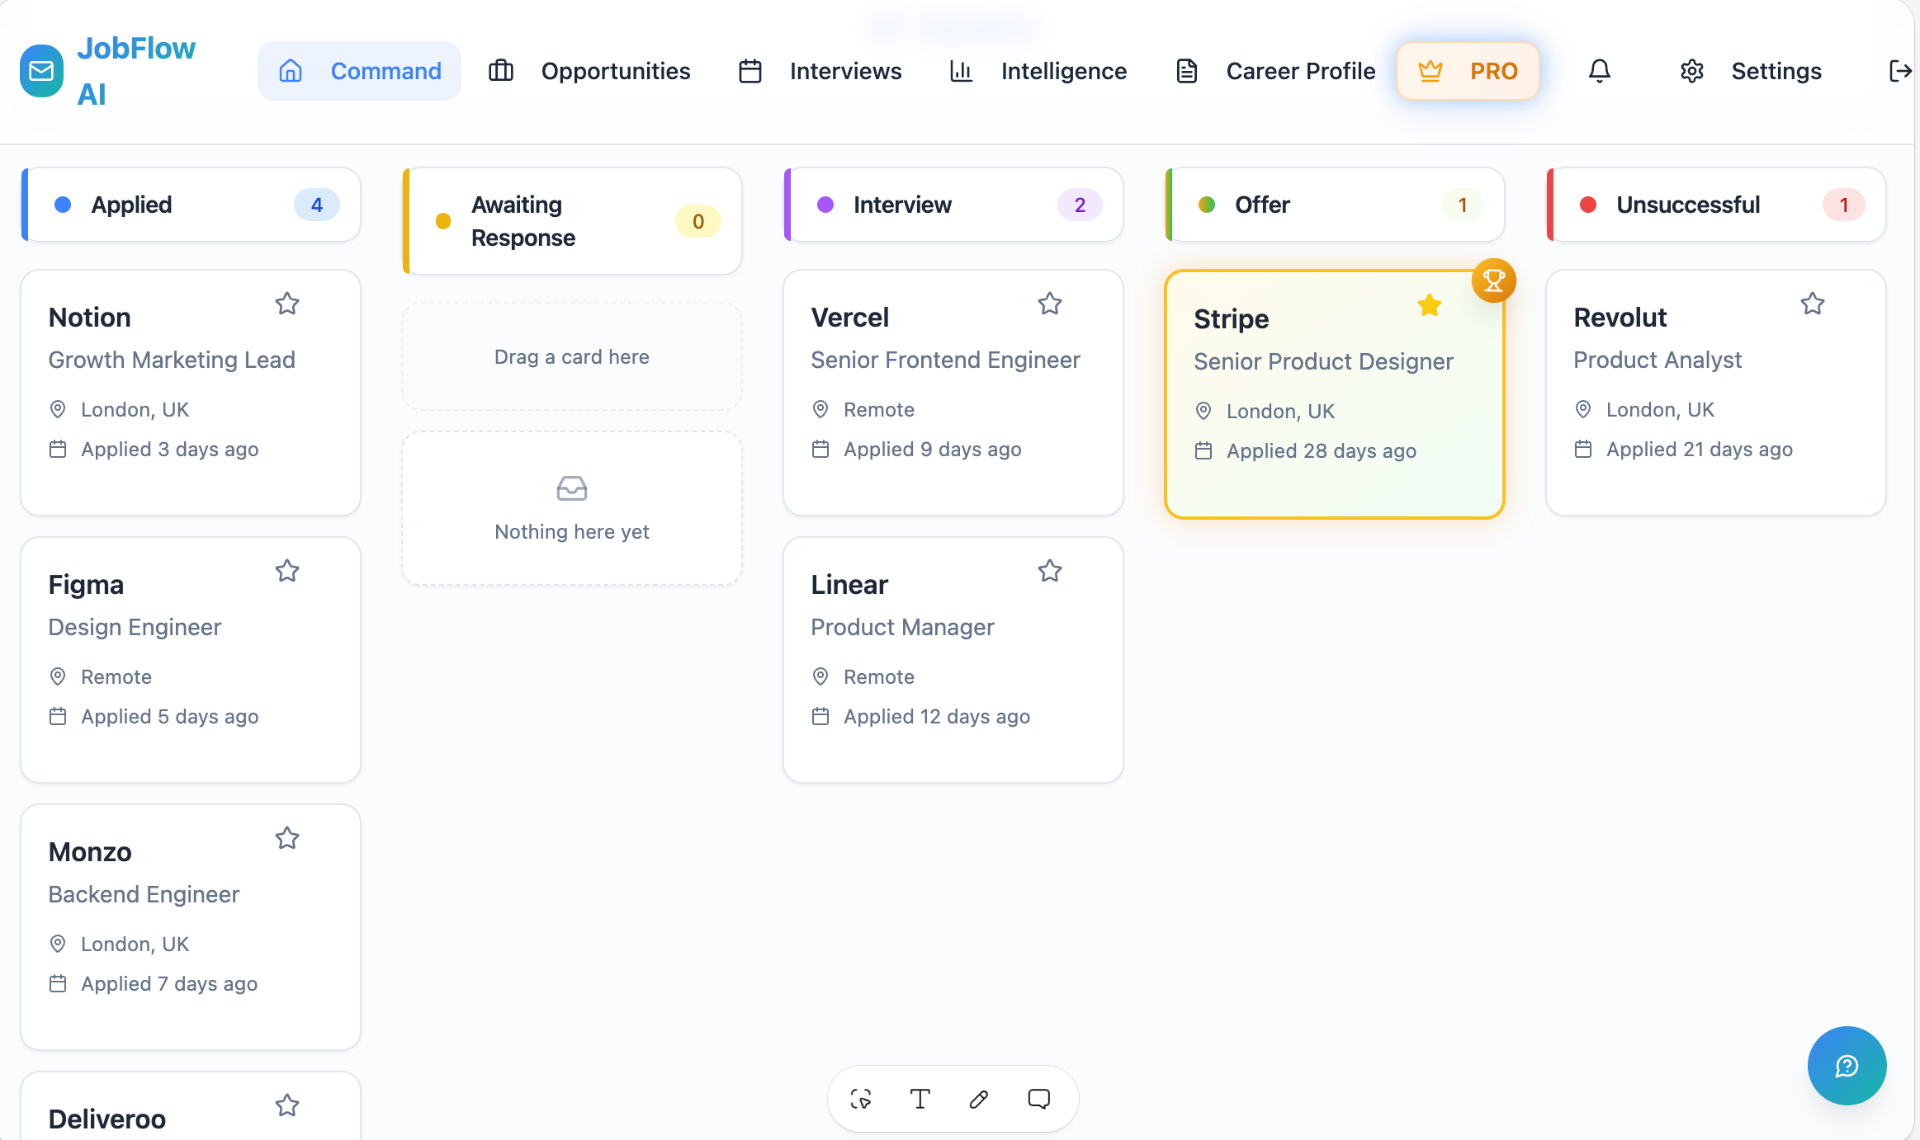Open the Intelligence tab

point(1038,71)
